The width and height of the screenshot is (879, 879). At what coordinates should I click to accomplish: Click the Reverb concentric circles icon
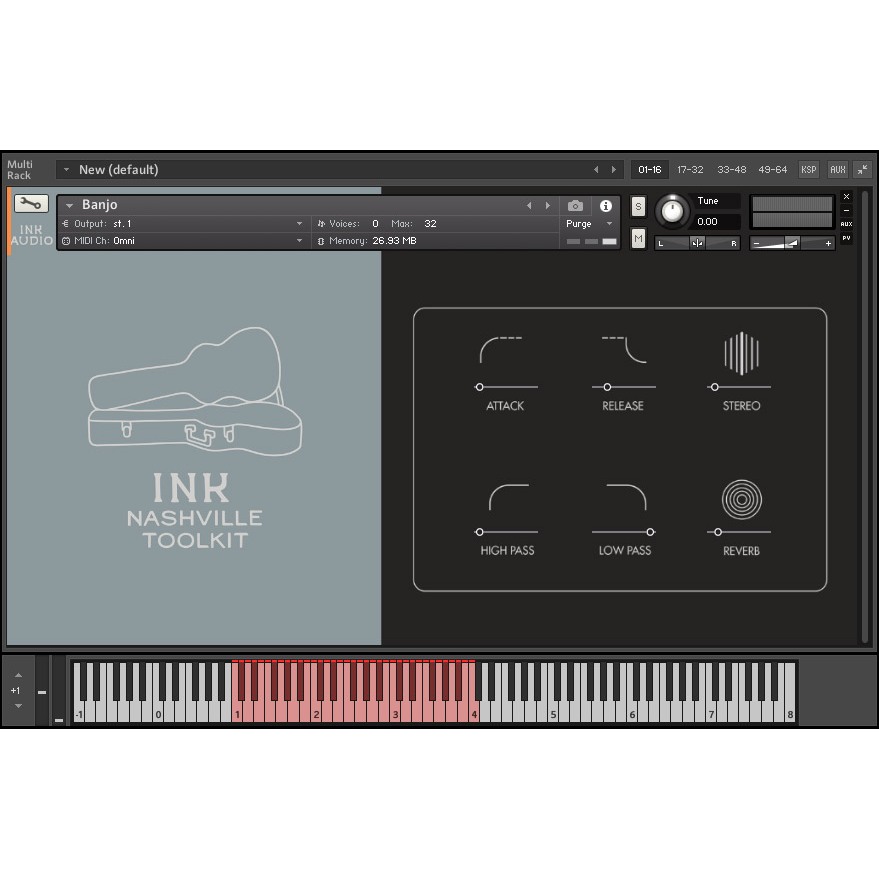tap(741, 499)
